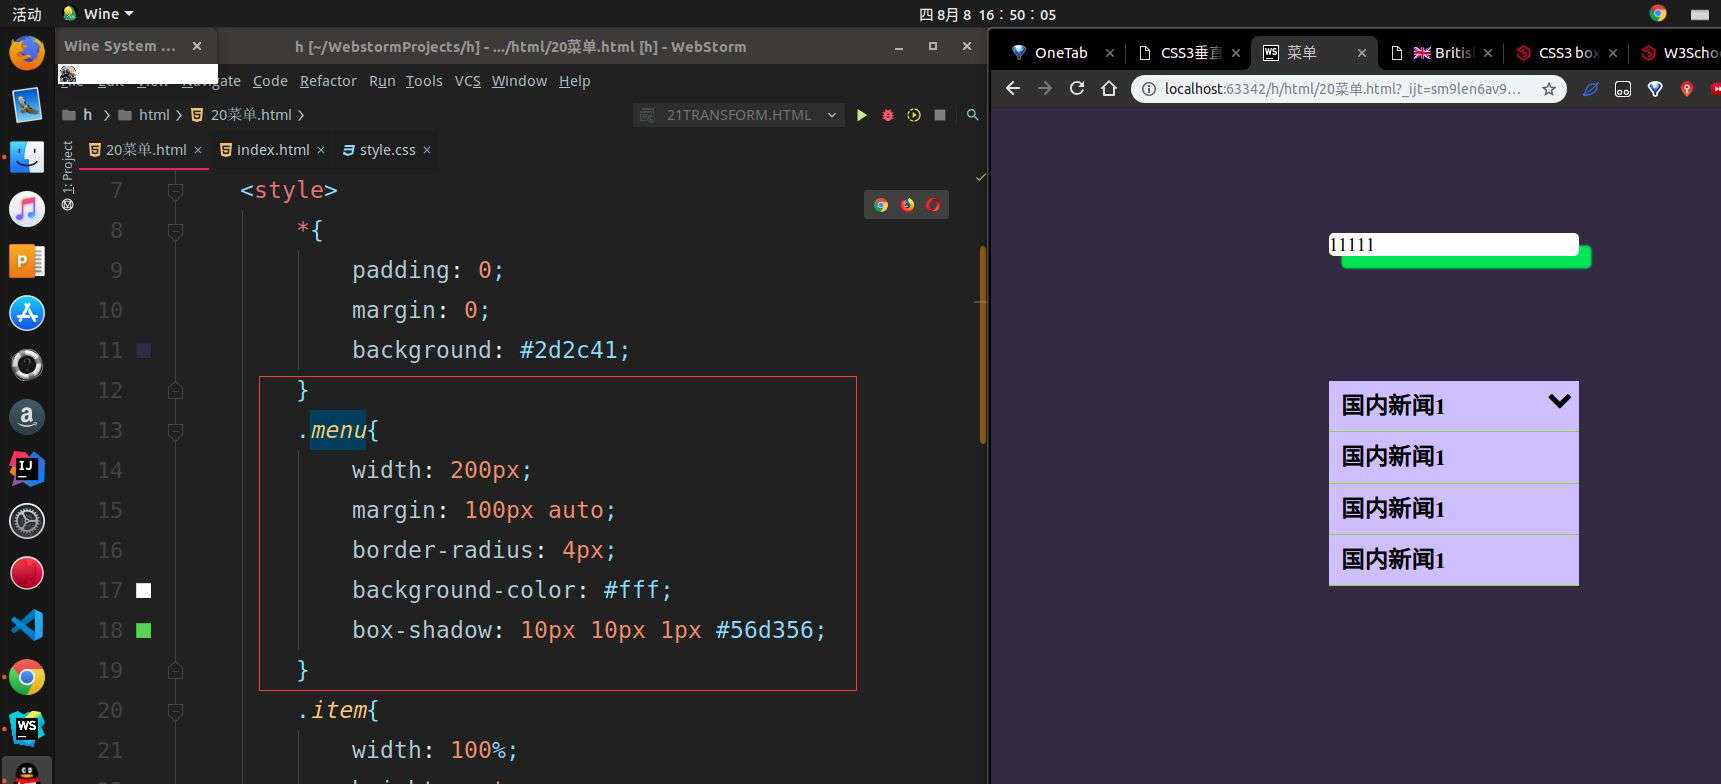Preview page in Firefox from editor popup
The height and width of the screenshot is (784, 1721).
[x=907, y=205]
